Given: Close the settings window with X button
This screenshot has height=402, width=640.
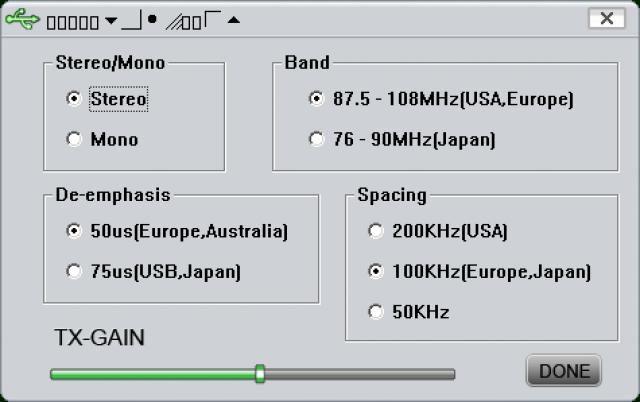Looking at the screenshot, I should (607, 18).
